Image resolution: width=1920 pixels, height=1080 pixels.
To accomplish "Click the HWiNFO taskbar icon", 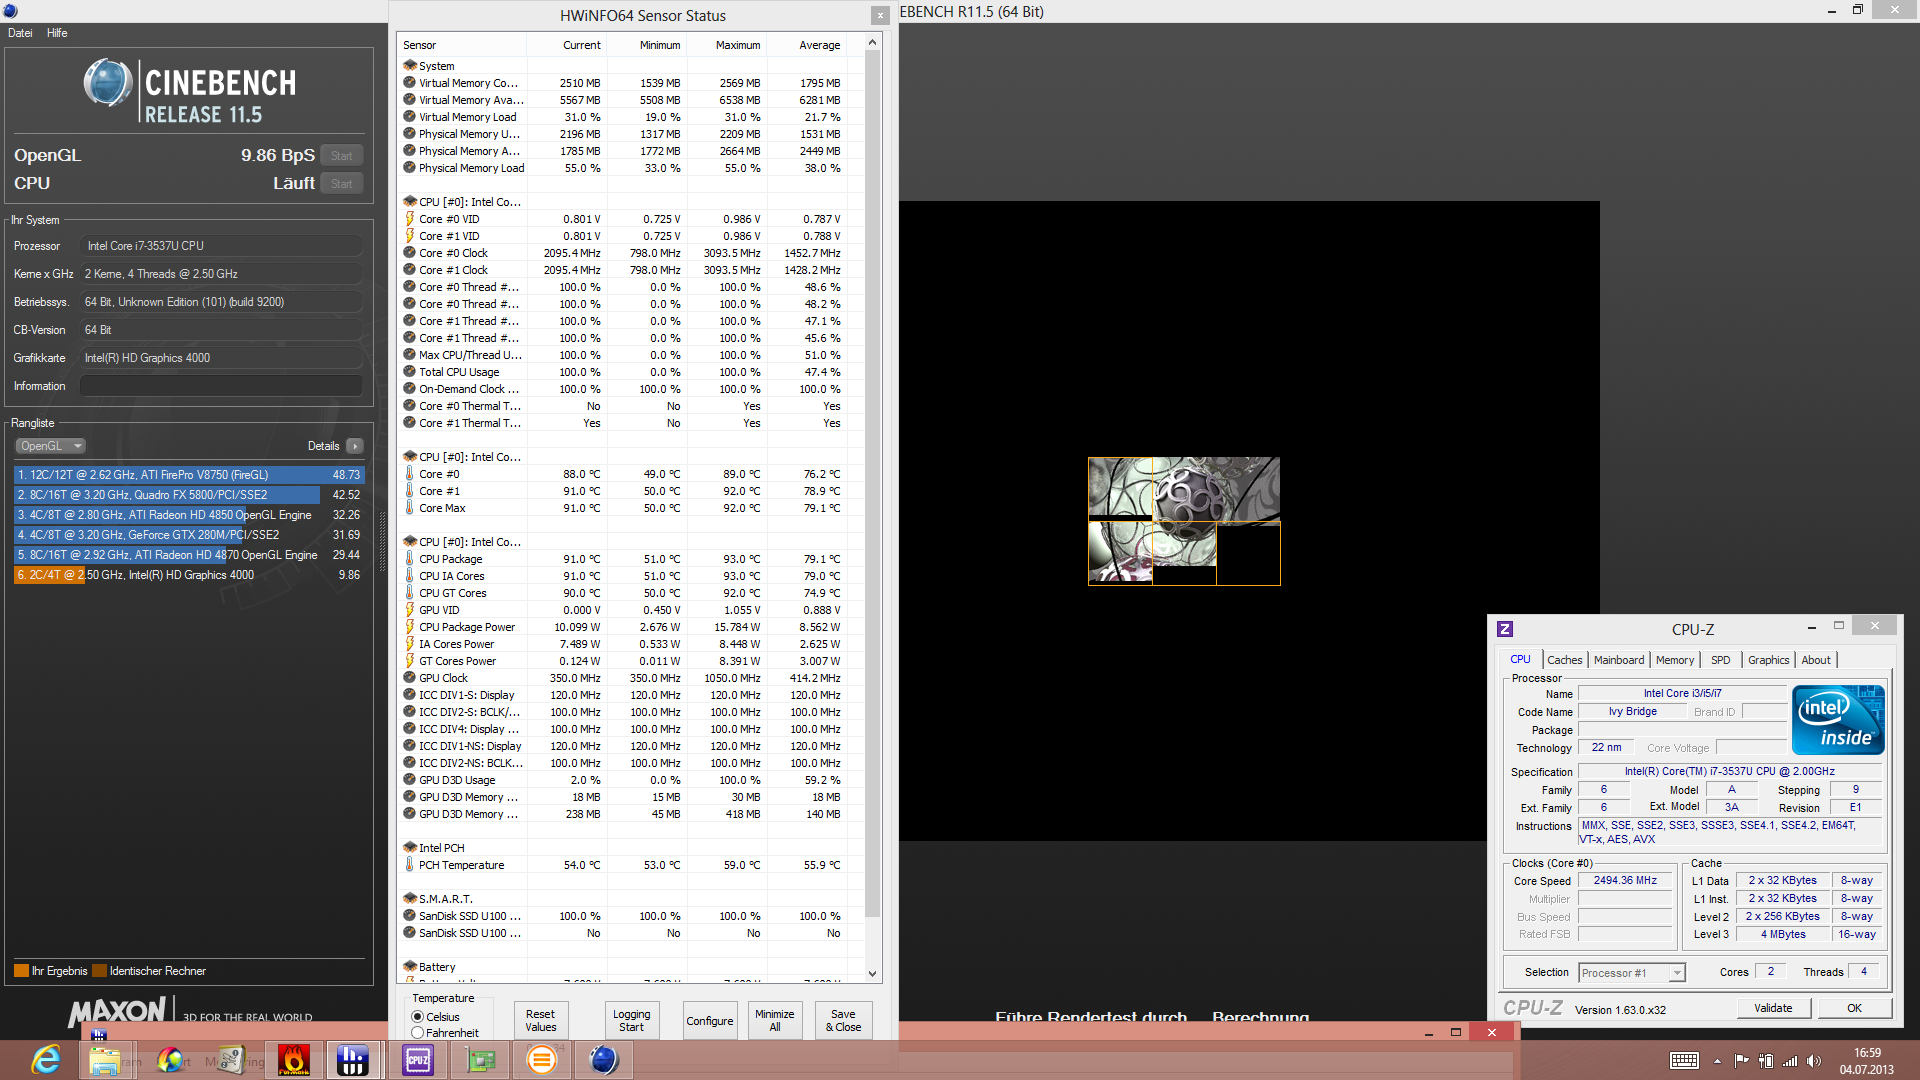I will (x=352, y=1059).
